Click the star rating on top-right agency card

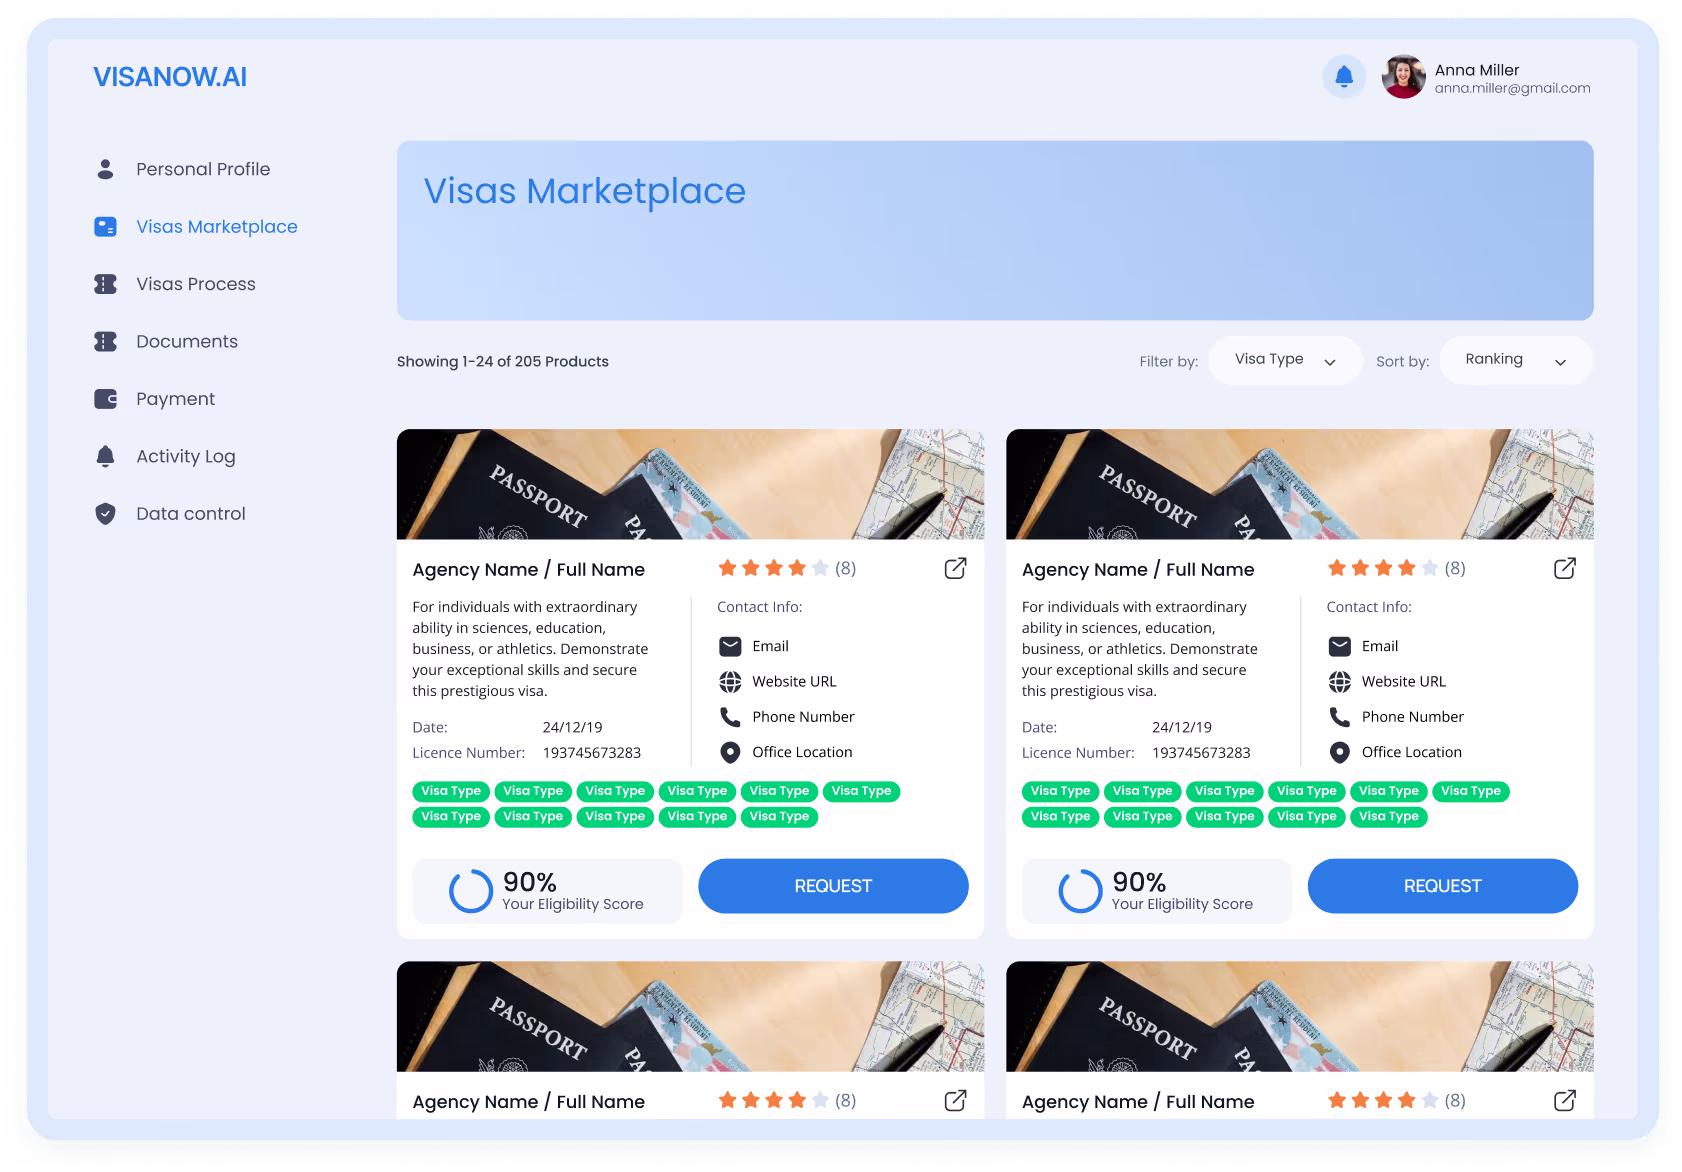click(x=1383, y=568)
